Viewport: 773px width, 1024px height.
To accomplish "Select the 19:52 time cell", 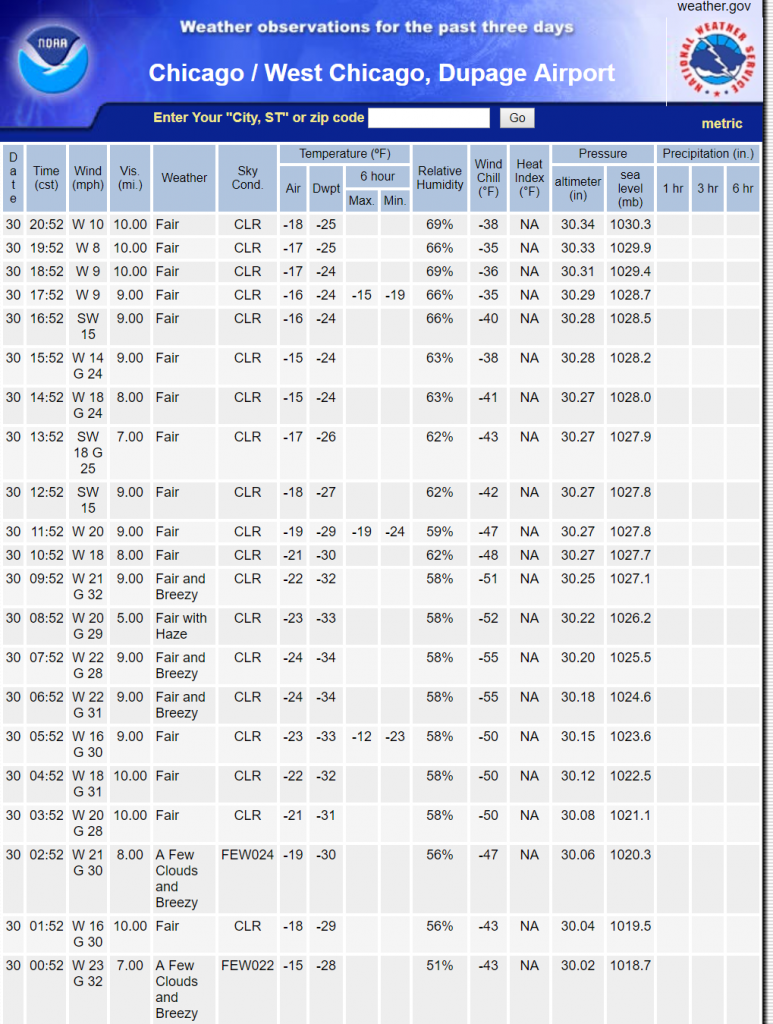I will click(46, 248).
